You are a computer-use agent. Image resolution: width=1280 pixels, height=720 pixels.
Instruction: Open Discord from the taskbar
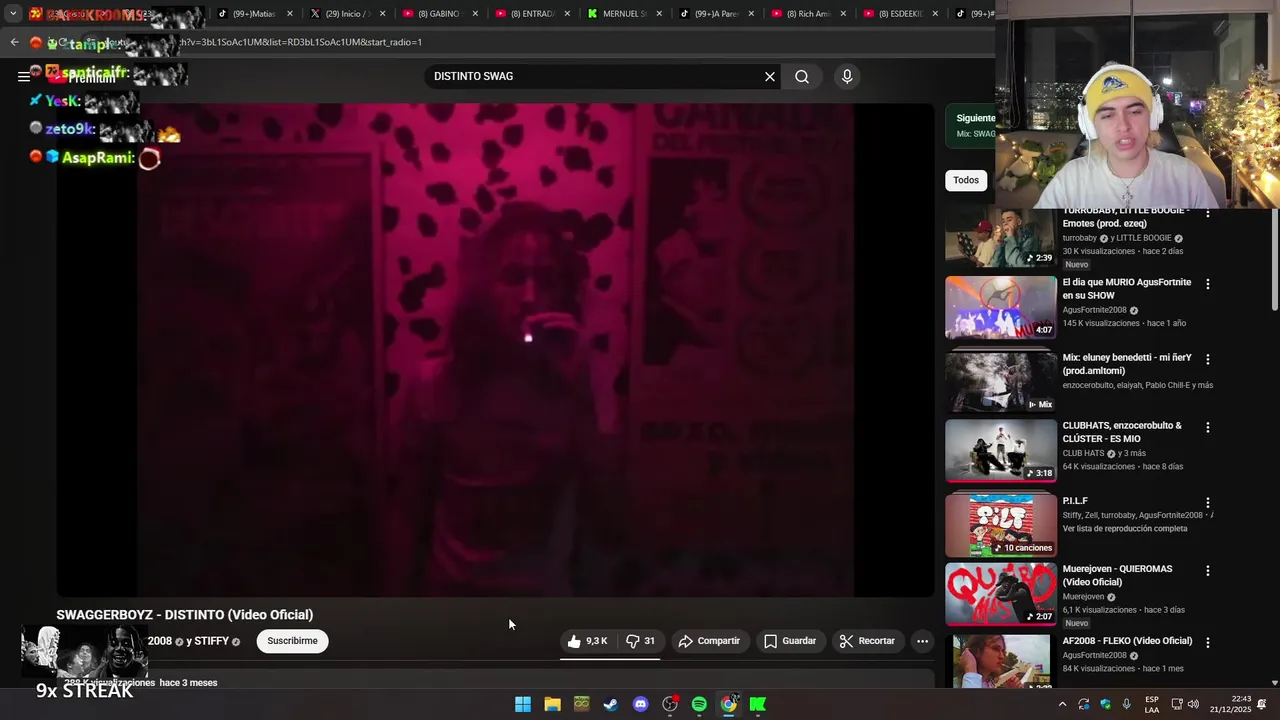click(640, 704)
